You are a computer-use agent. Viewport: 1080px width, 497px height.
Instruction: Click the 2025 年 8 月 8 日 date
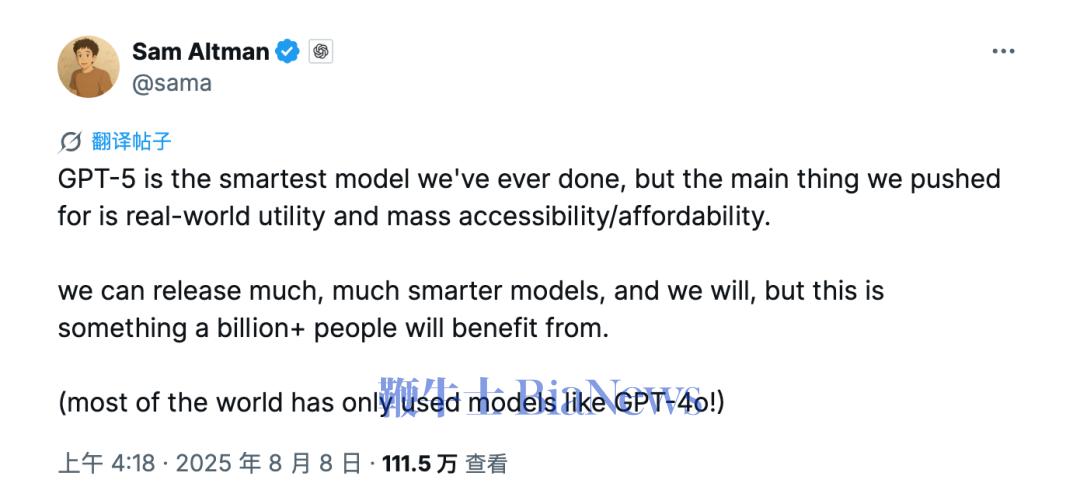point(269,464)
